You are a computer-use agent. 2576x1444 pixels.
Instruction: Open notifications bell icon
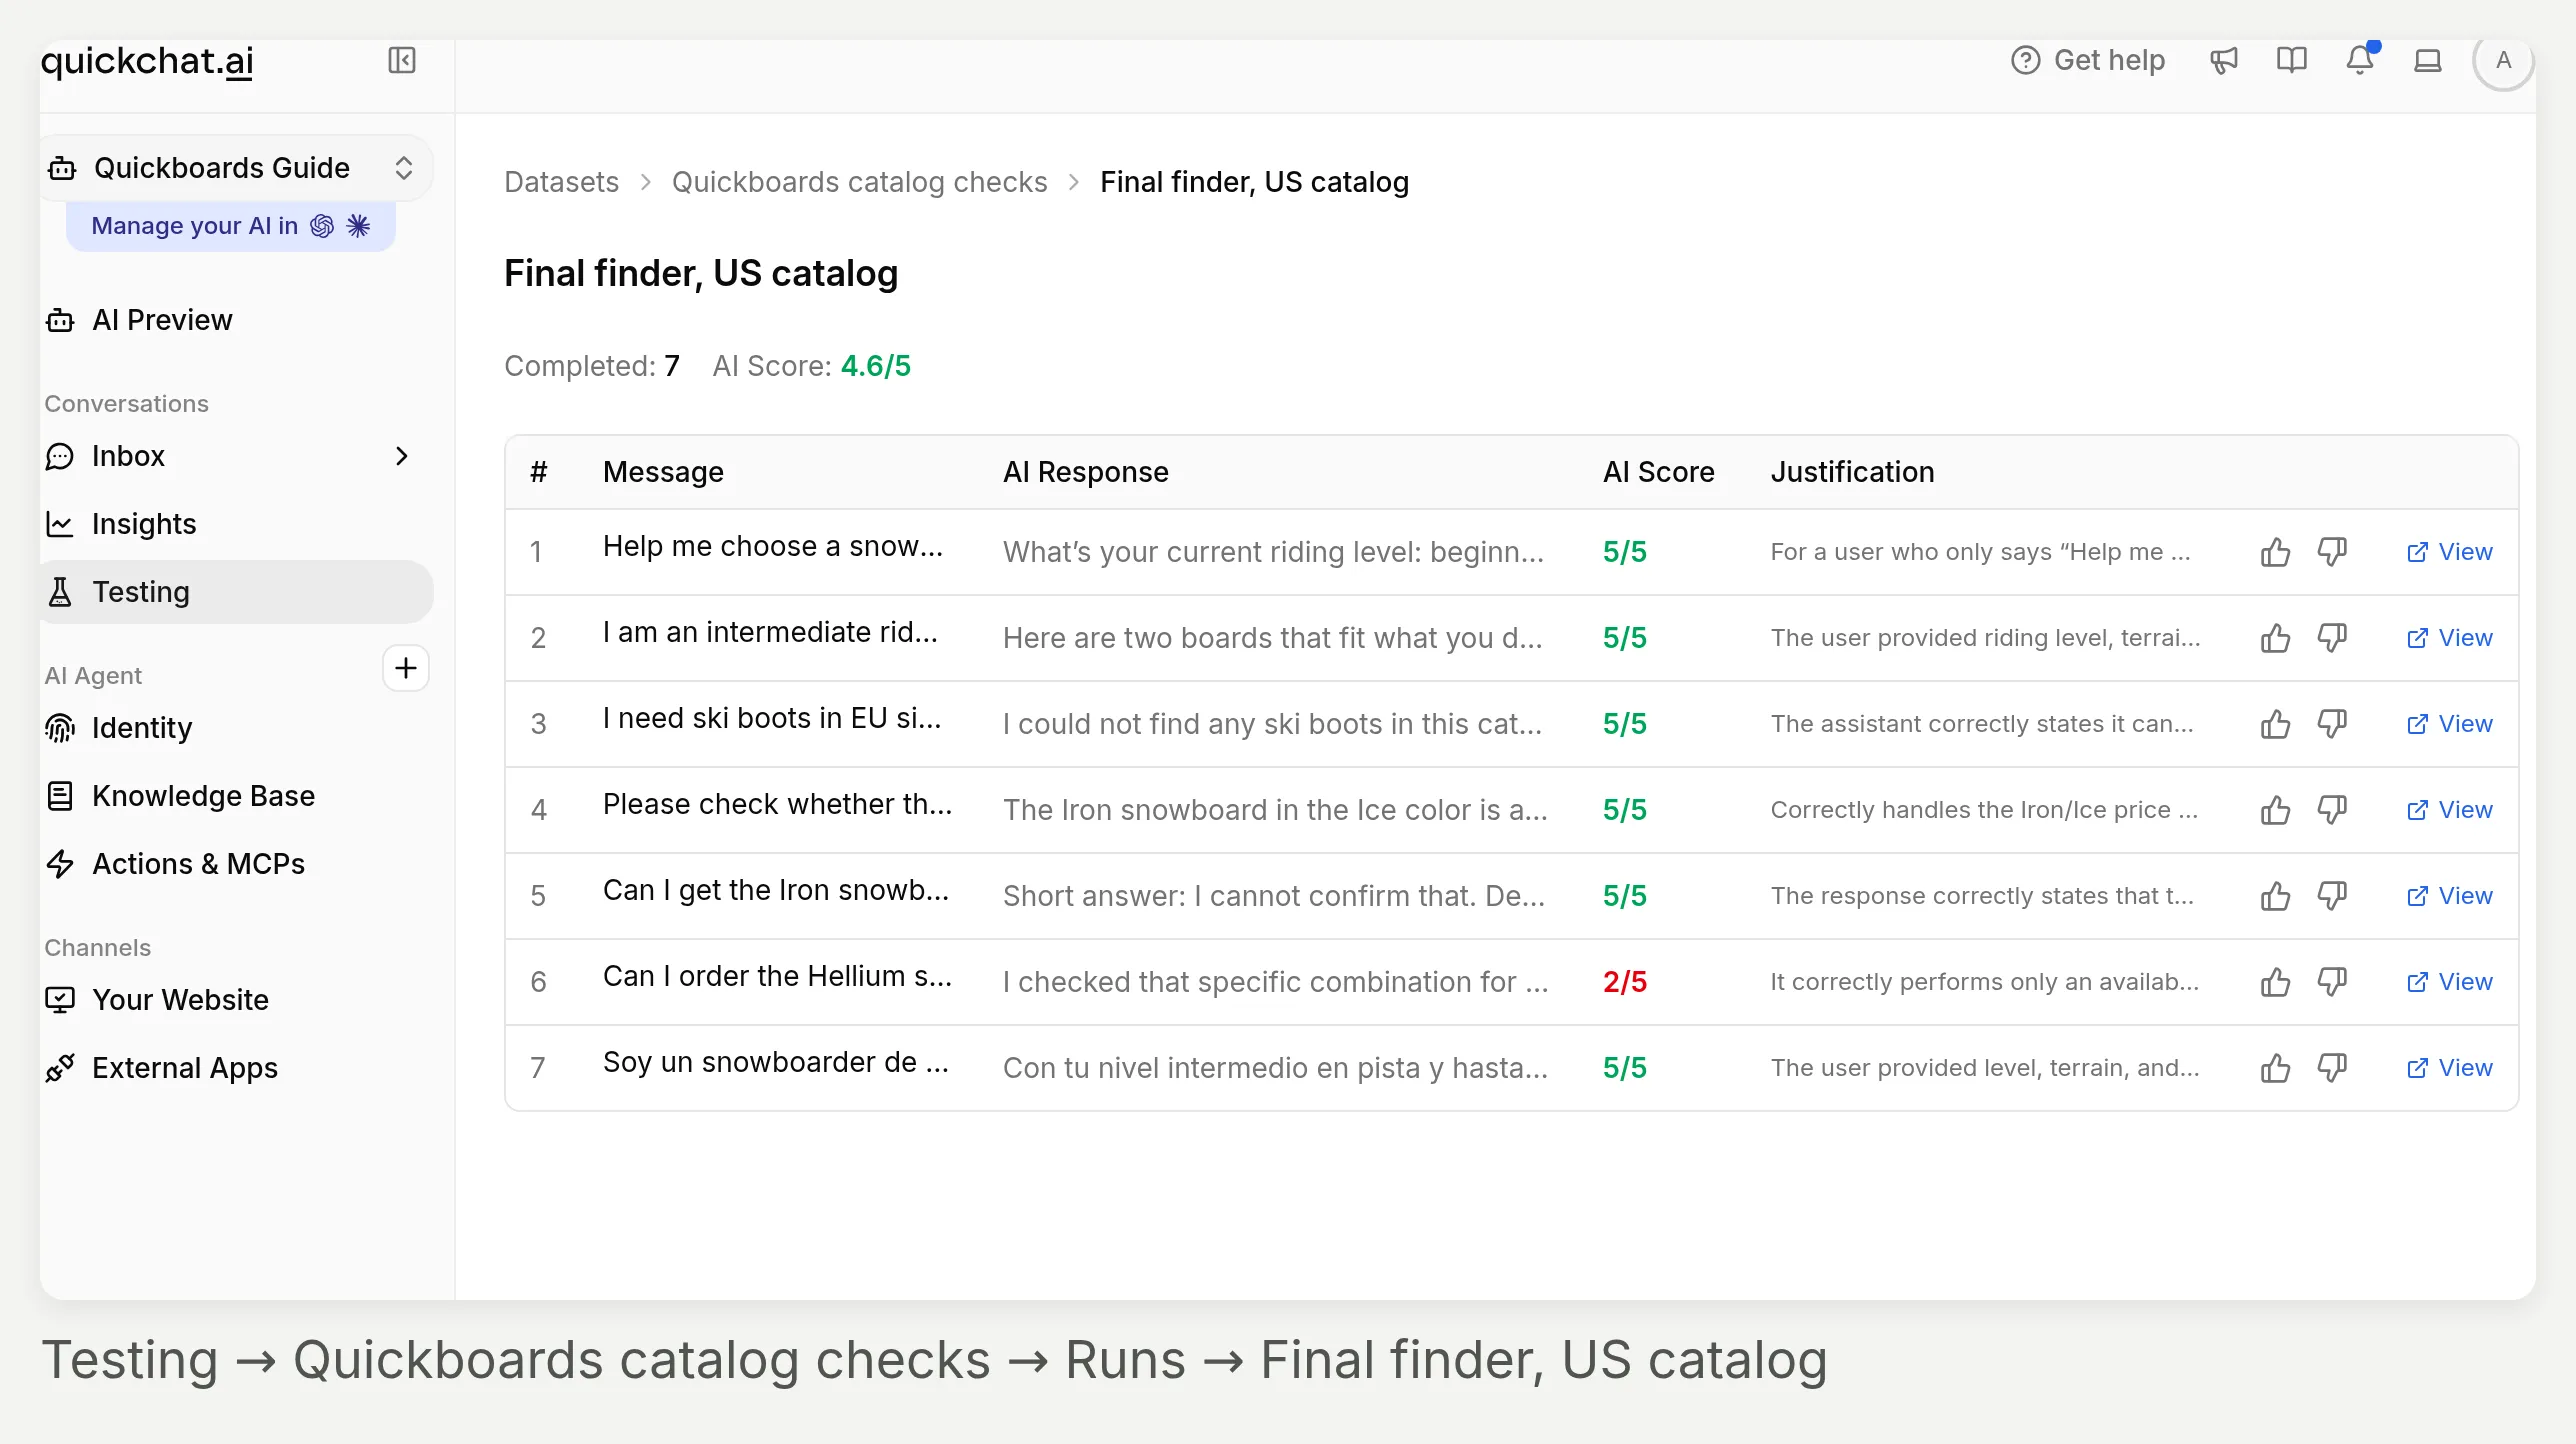(2360, 61)
